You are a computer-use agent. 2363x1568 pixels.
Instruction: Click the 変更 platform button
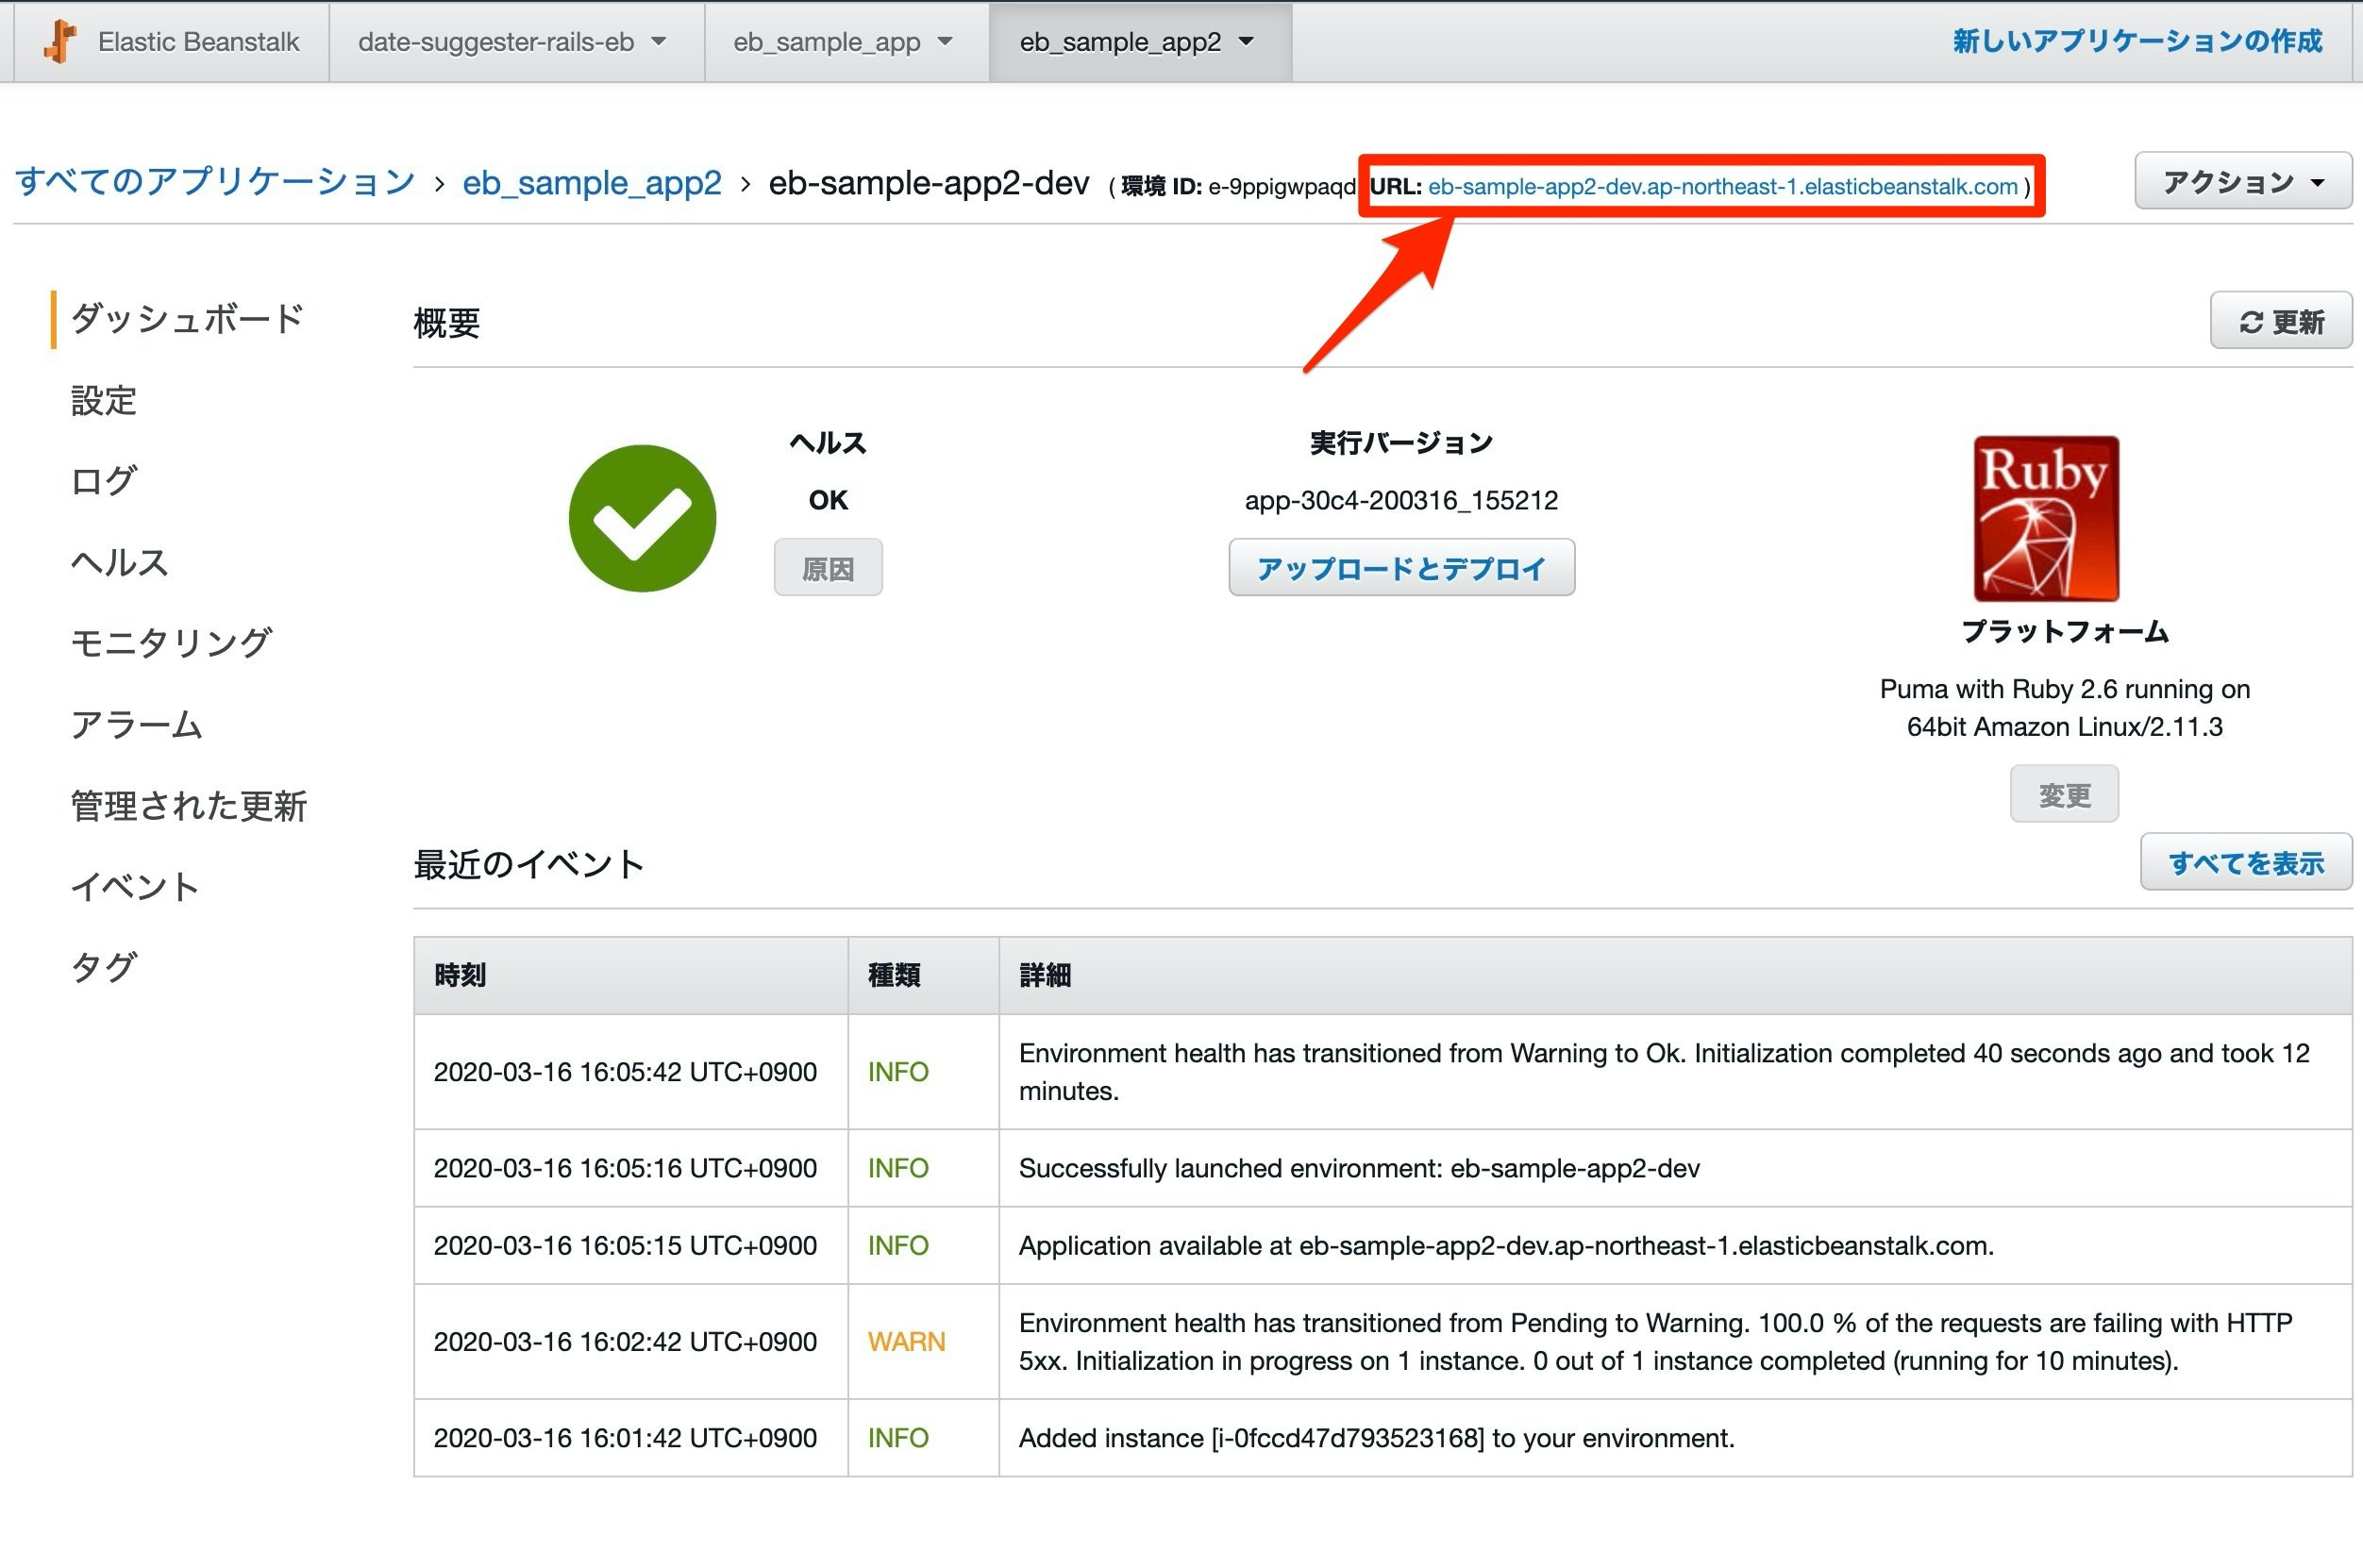coord(2064,795)
